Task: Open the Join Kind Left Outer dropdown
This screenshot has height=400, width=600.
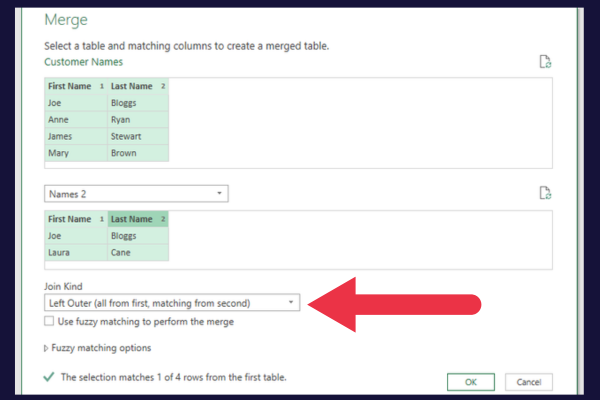Action: [x=172, y=303]
